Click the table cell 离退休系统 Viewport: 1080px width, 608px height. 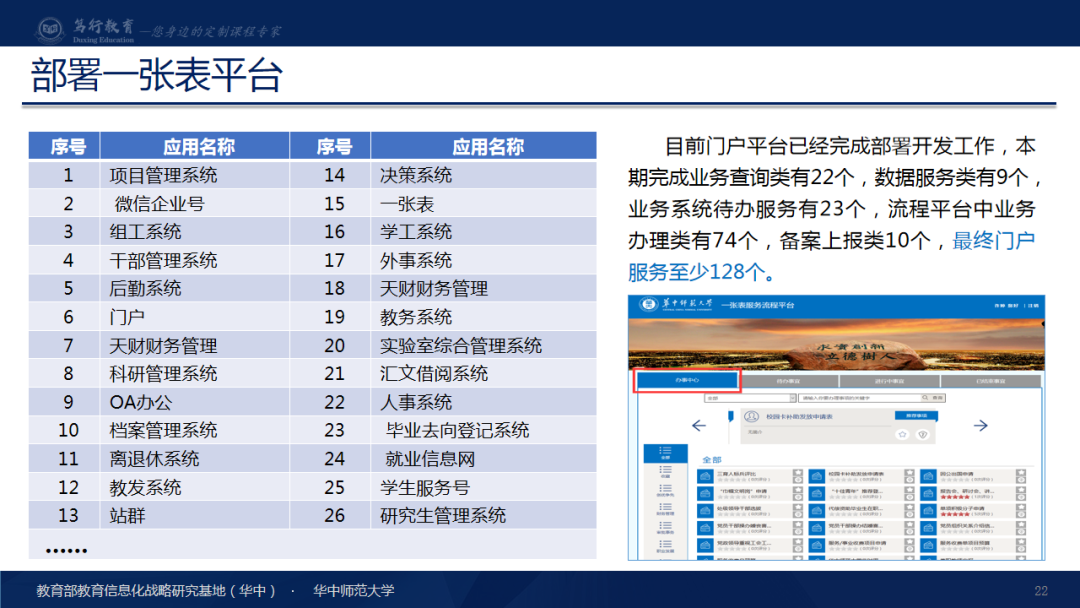point(154,459)
